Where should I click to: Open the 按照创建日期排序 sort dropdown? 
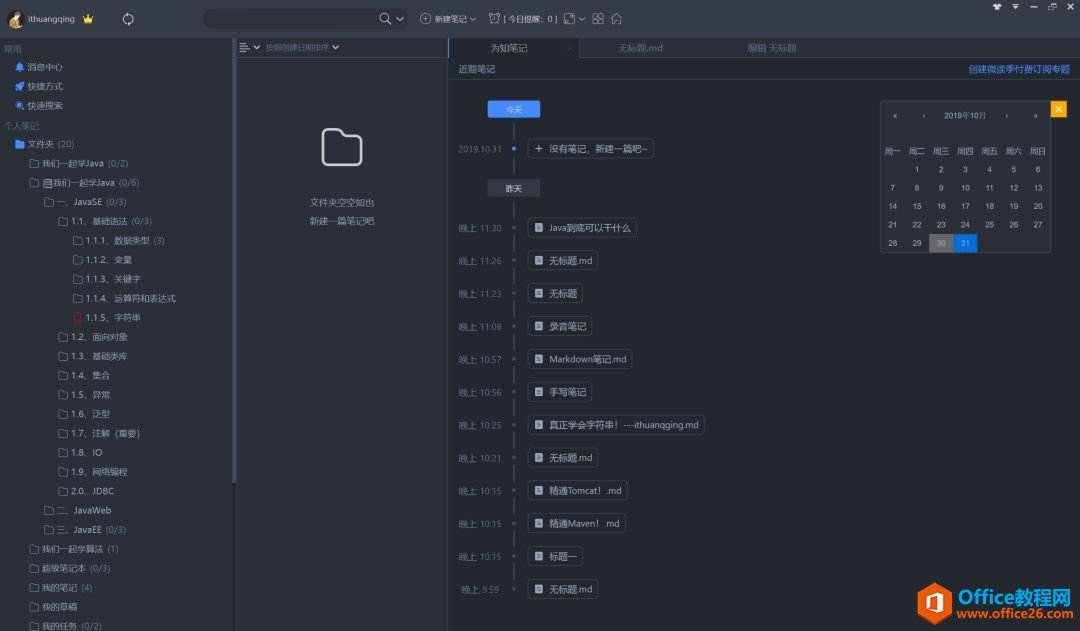302,47
